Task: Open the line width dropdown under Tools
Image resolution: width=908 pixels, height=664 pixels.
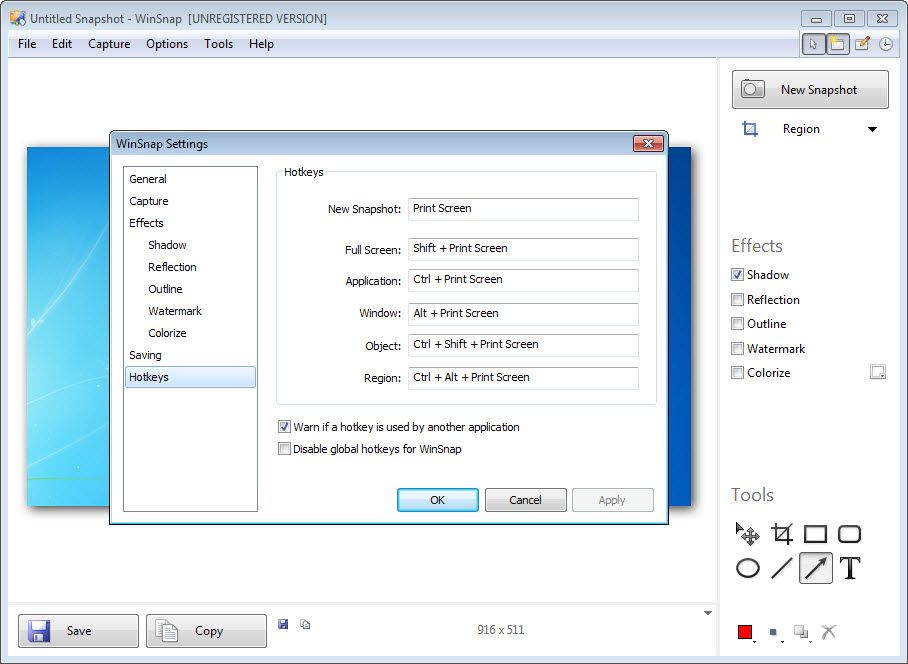Action: (x=775, y=633)
